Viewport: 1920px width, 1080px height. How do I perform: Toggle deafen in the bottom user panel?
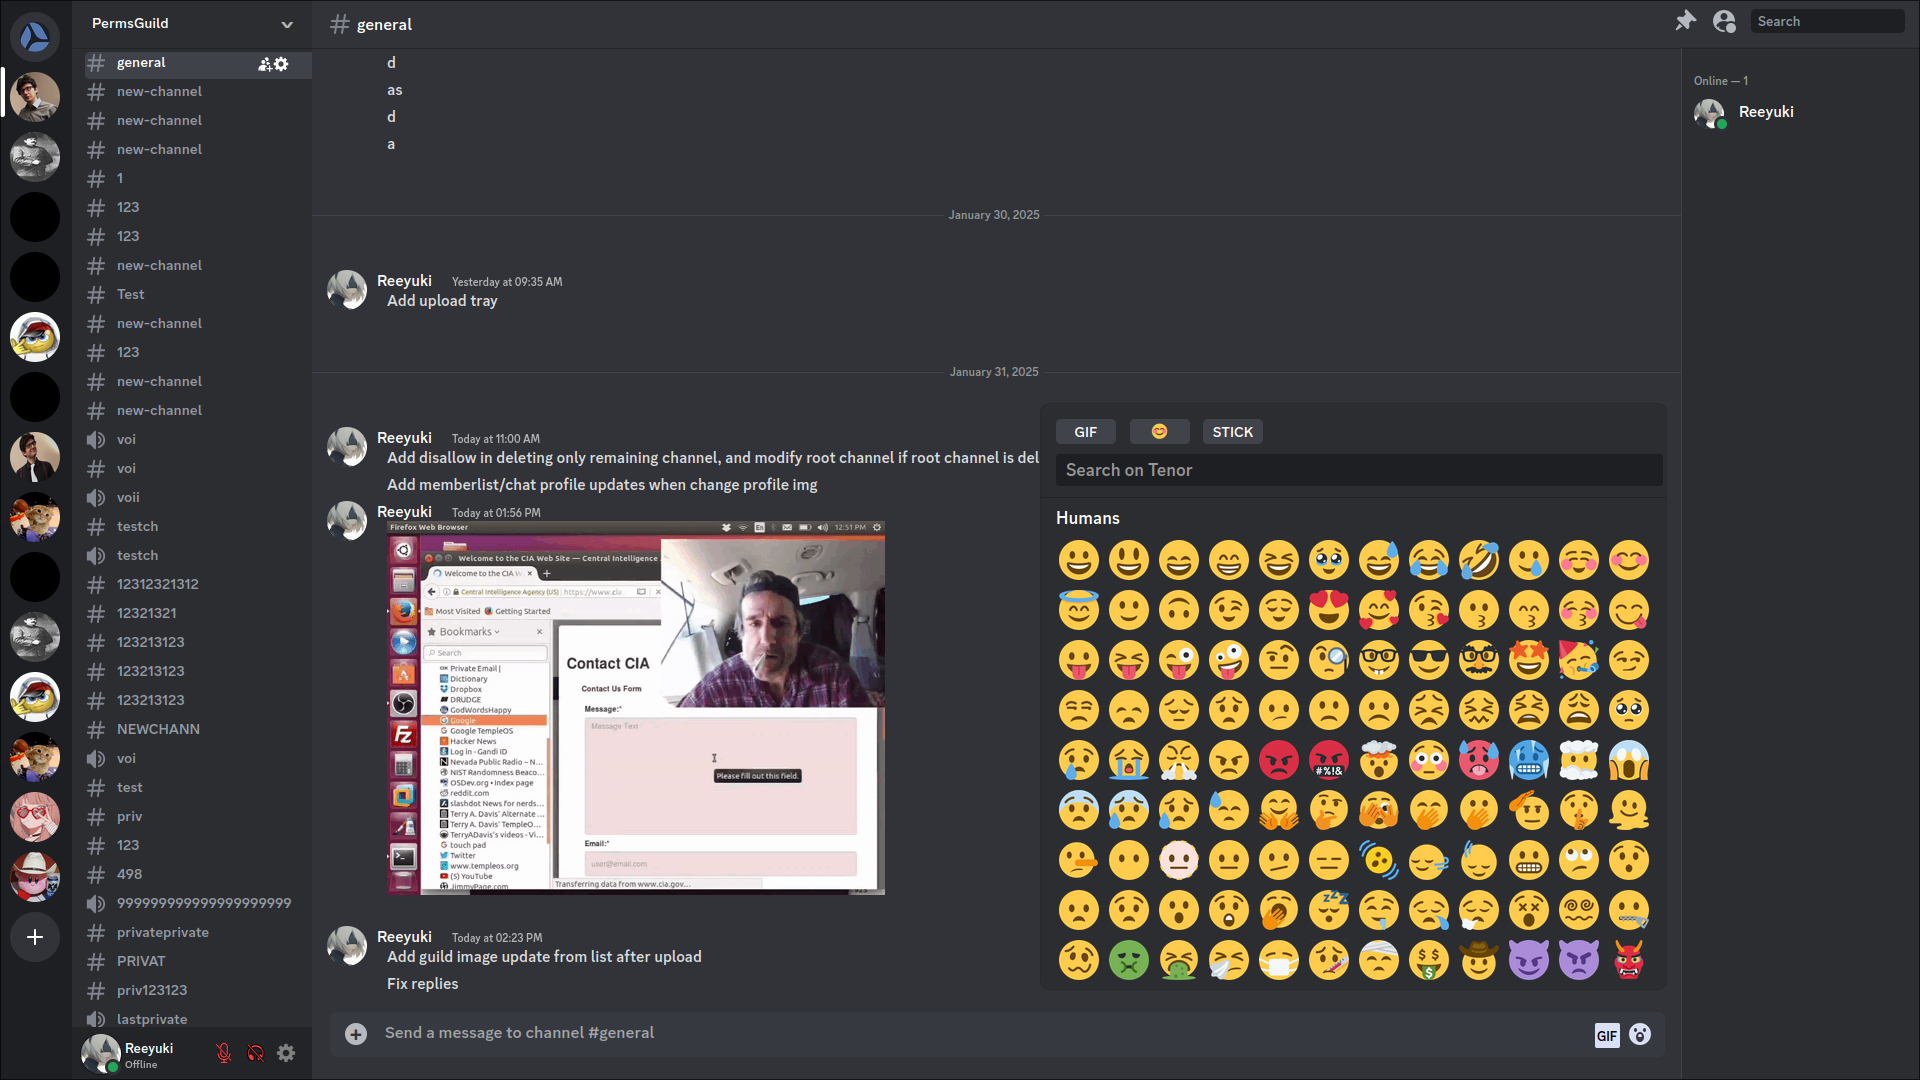pyautogui.click(x=255, y=1053)
